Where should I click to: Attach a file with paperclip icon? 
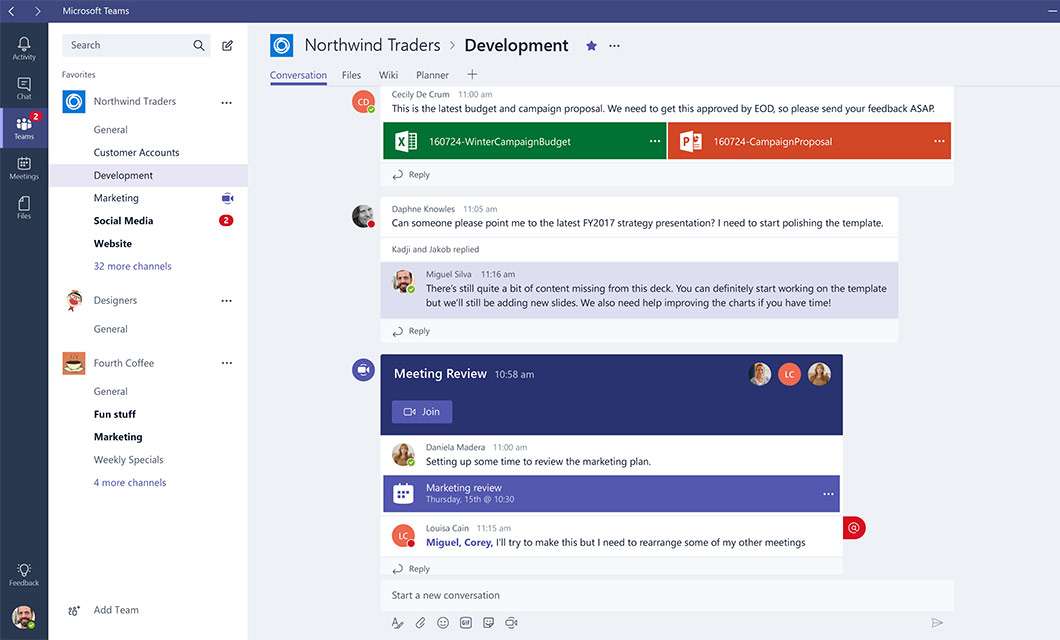click(x=420, y=623)
